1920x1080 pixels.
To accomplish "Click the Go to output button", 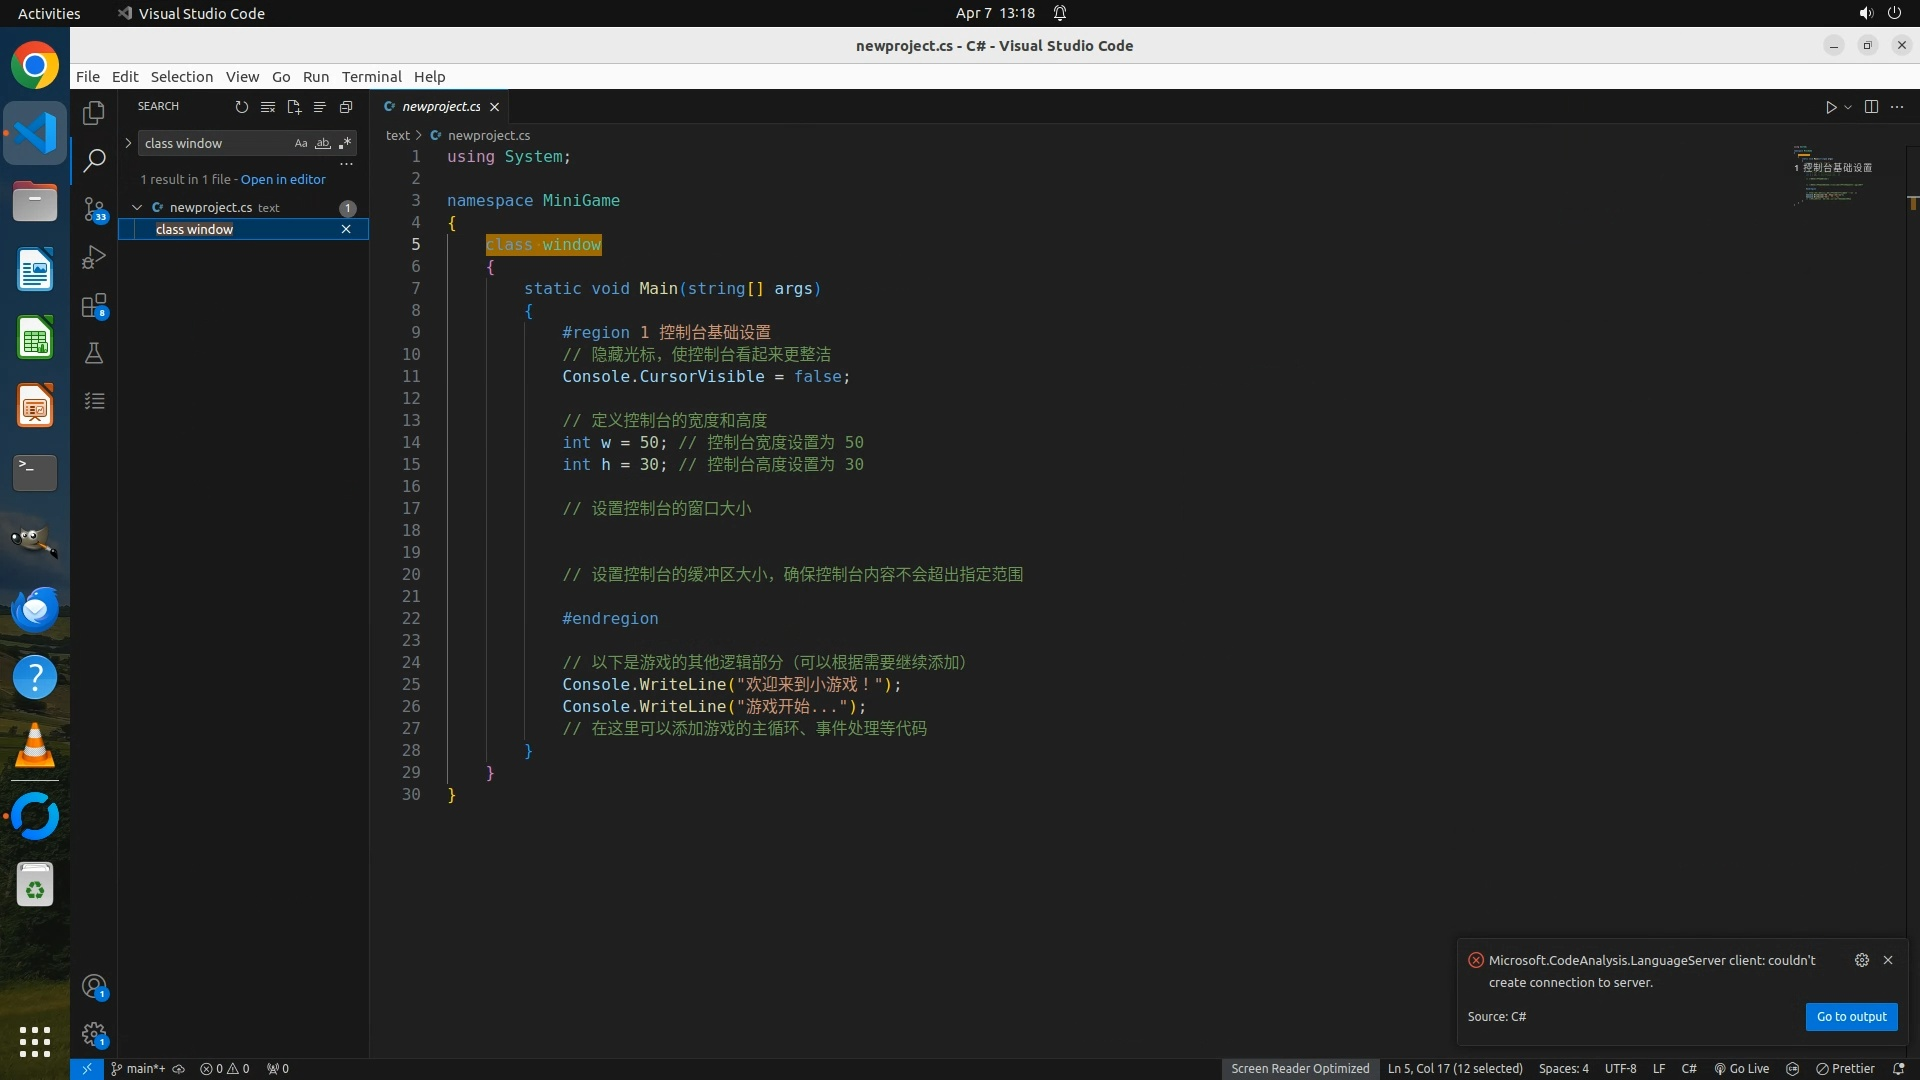I will 1851,1016.
